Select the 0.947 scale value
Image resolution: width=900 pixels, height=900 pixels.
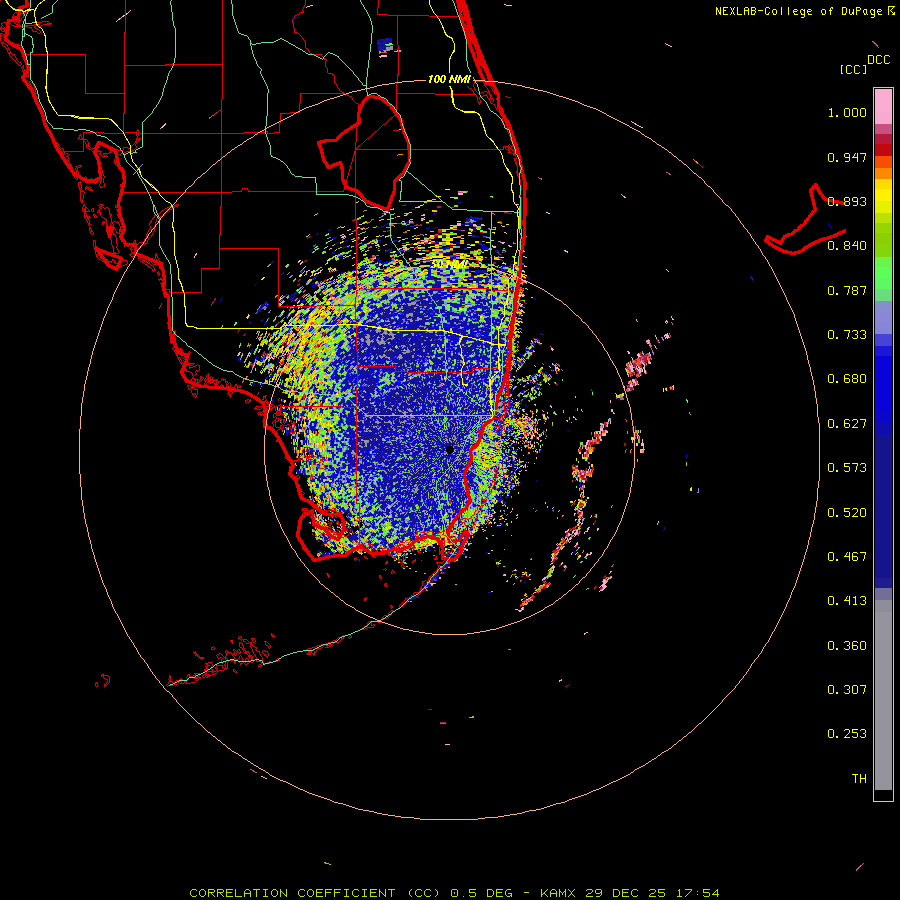[x=847, y=157]
